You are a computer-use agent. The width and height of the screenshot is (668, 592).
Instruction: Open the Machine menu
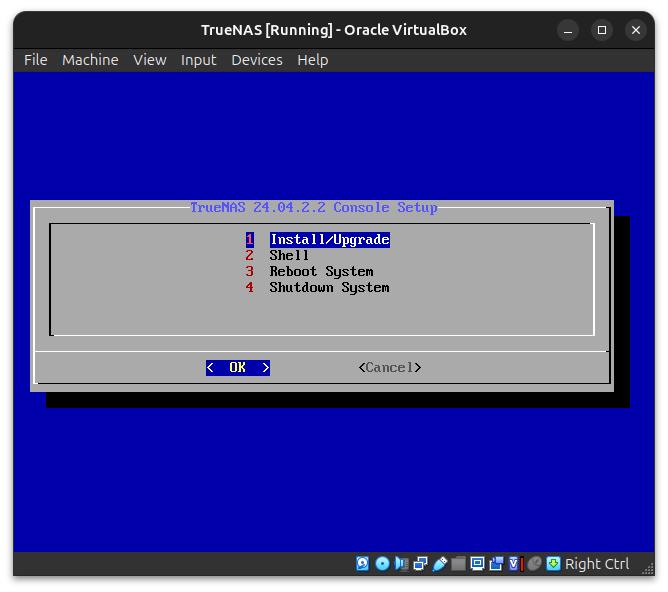coord(90,60)
